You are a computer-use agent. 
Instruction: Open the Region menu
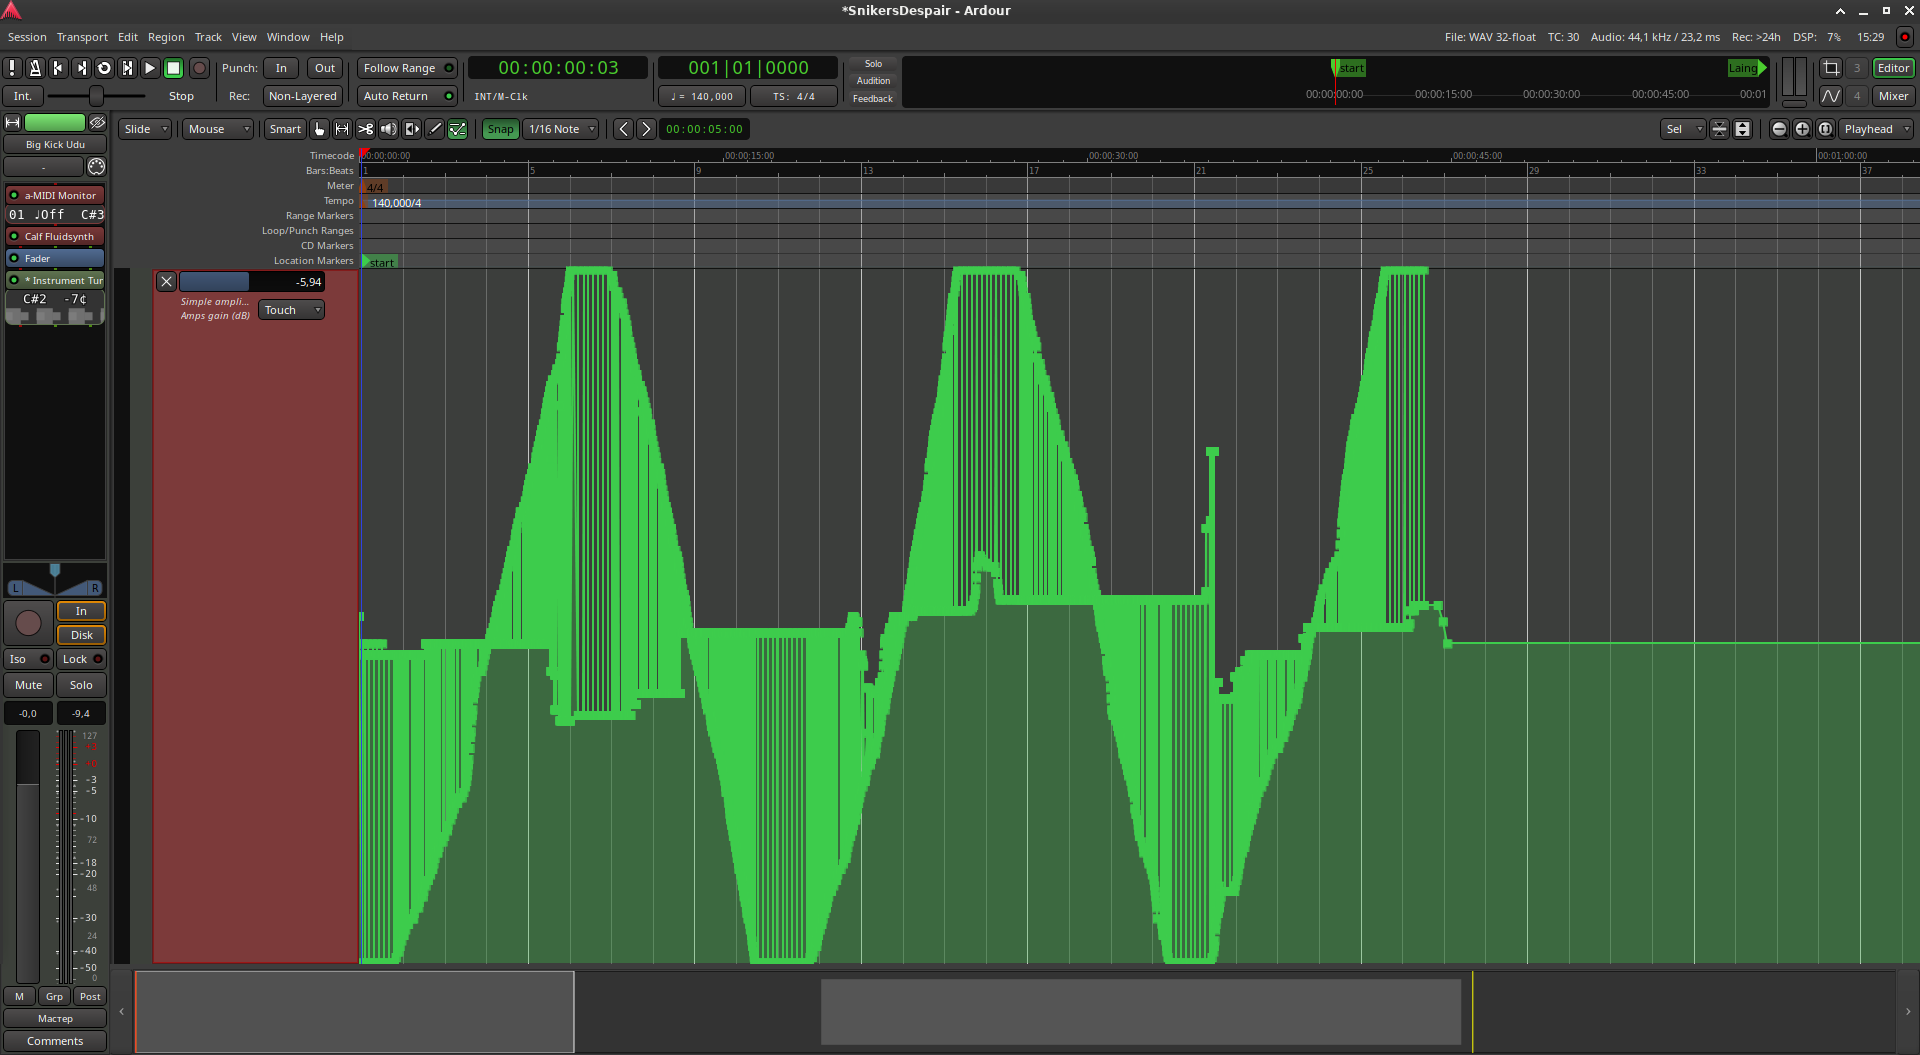[166, 37]
